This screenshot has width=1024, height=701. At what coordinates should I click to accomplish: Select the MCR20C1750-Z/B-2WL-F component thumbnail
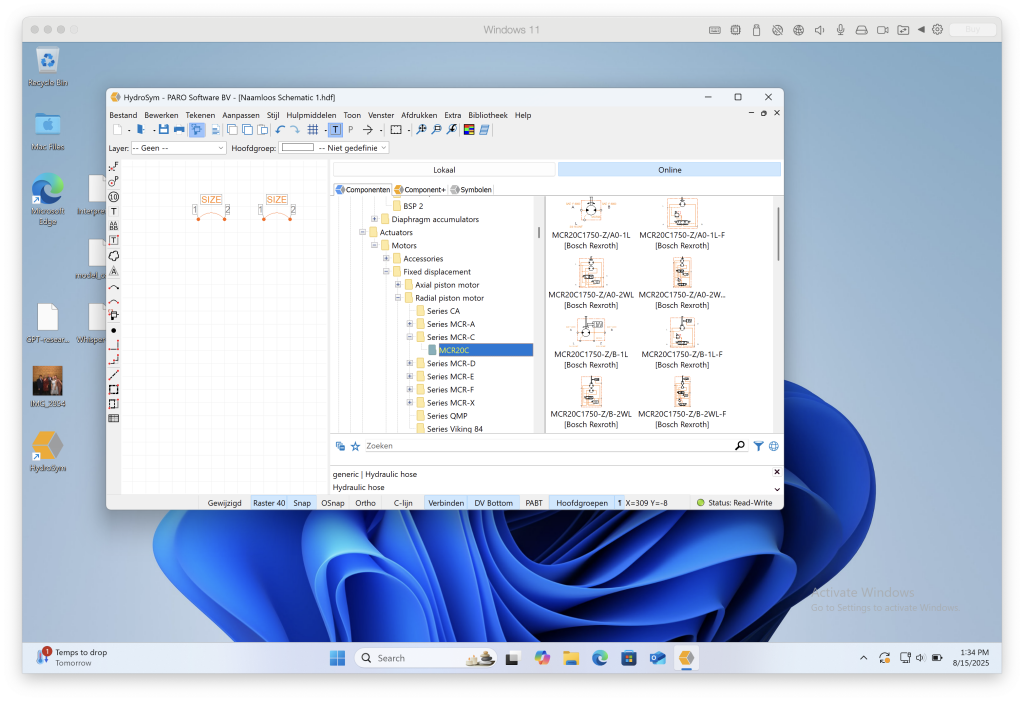(x=682, y=392)
